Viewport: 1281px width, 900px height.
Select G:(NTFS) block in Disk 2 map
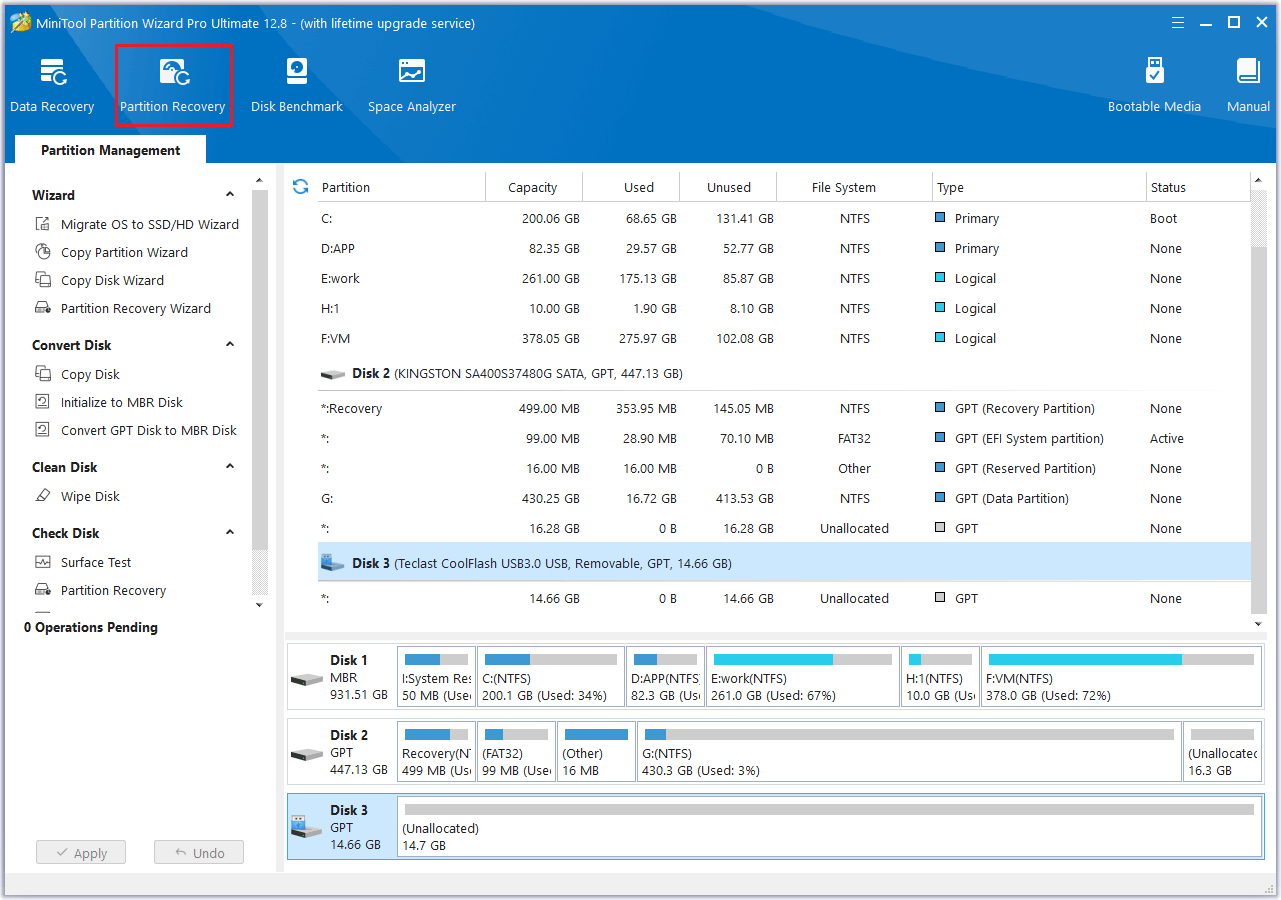point(909,752)
